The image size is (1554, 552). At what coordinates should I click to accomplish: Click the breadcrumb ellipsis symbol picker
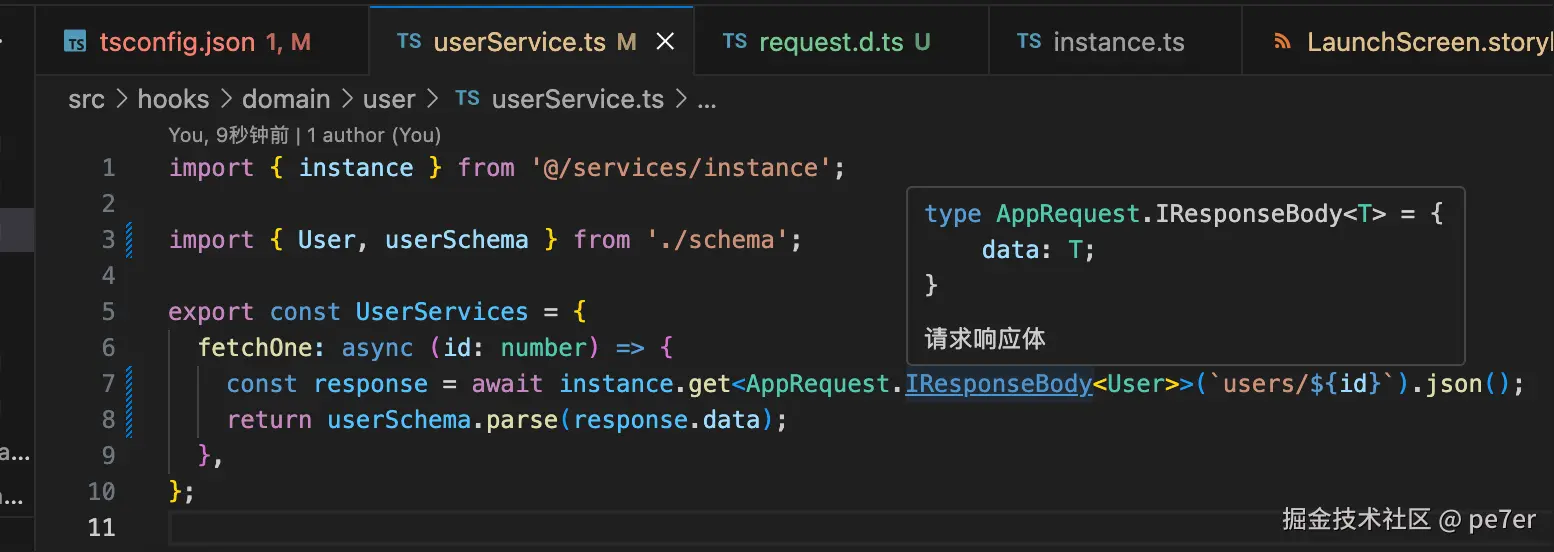click(706, 99)
